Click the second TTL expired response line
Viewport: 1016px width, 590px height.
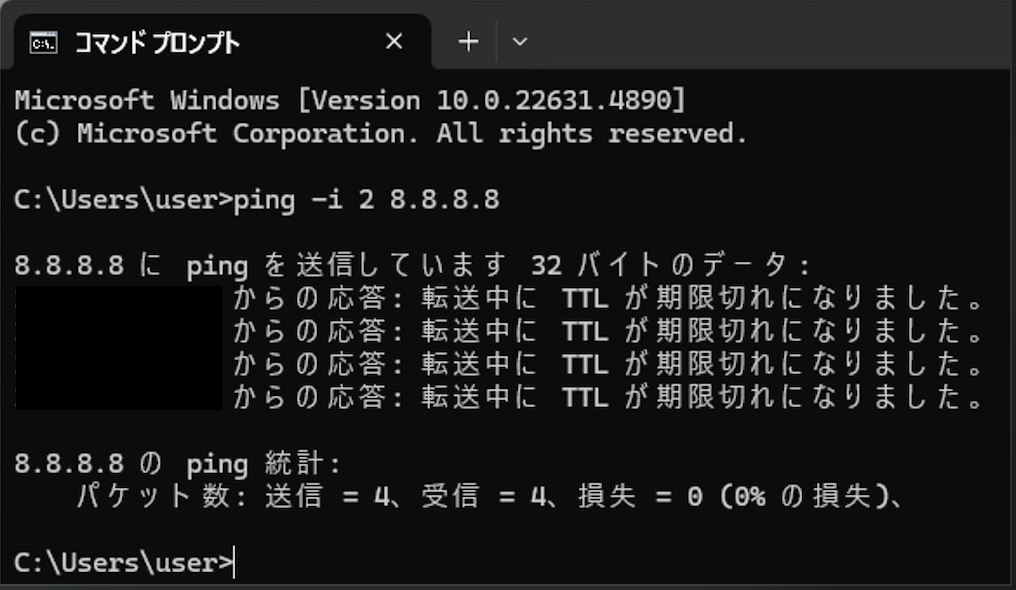click(600, 330)
